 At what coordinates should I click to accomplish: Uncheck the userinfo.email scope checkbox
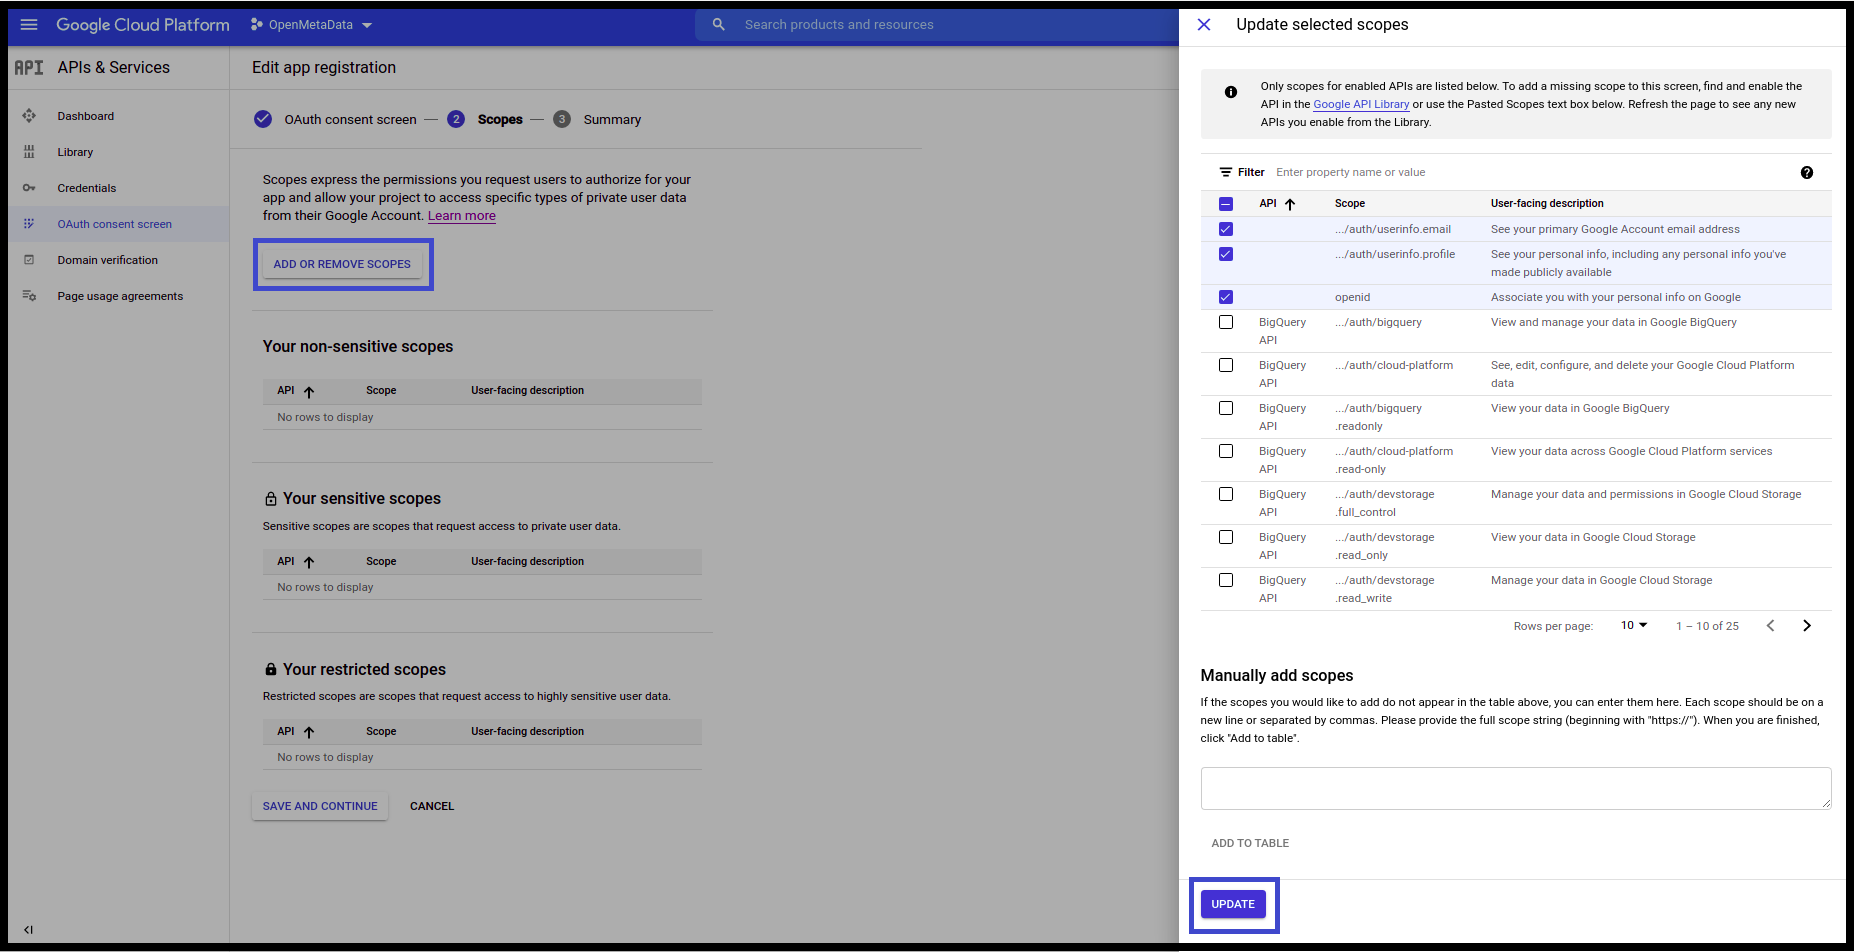point(1226,229)
